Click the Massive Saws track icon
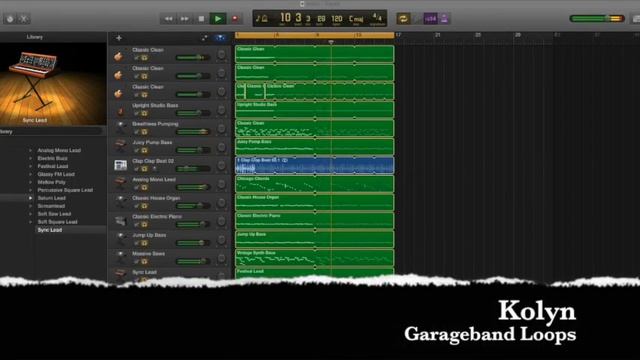The height and width of the screenshot is (360, 640). 120,258
